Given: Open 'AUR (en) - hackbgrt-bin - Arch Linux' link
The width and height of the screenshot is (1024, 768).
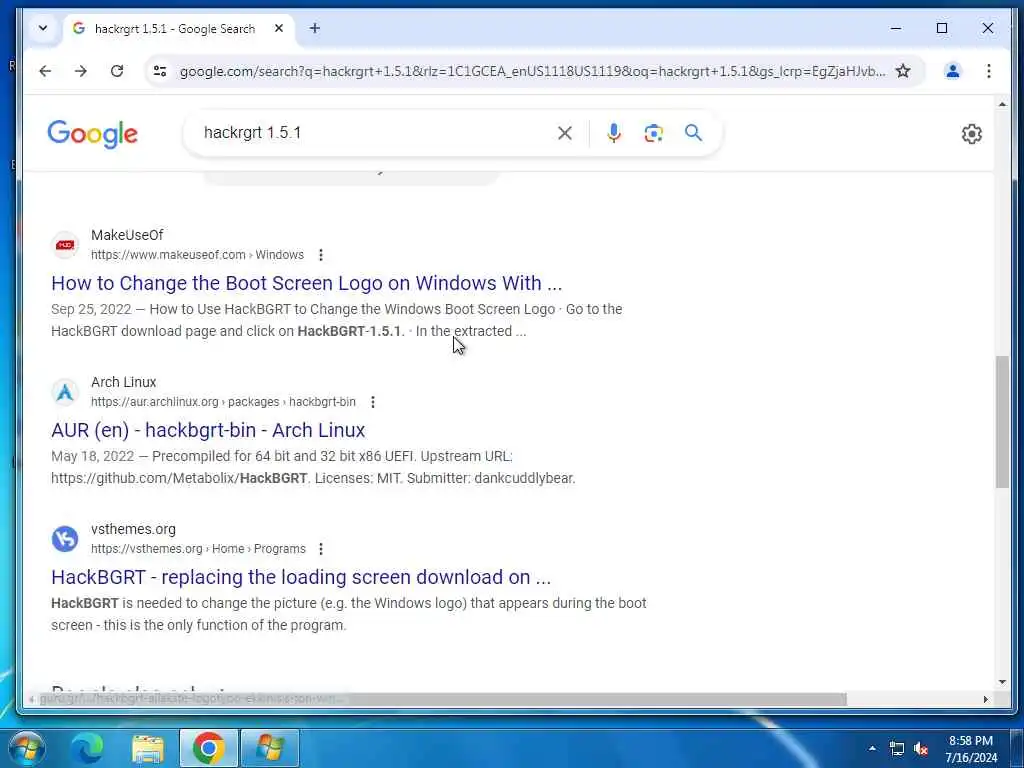Looking at the screenshot, I should pos(208,430).
